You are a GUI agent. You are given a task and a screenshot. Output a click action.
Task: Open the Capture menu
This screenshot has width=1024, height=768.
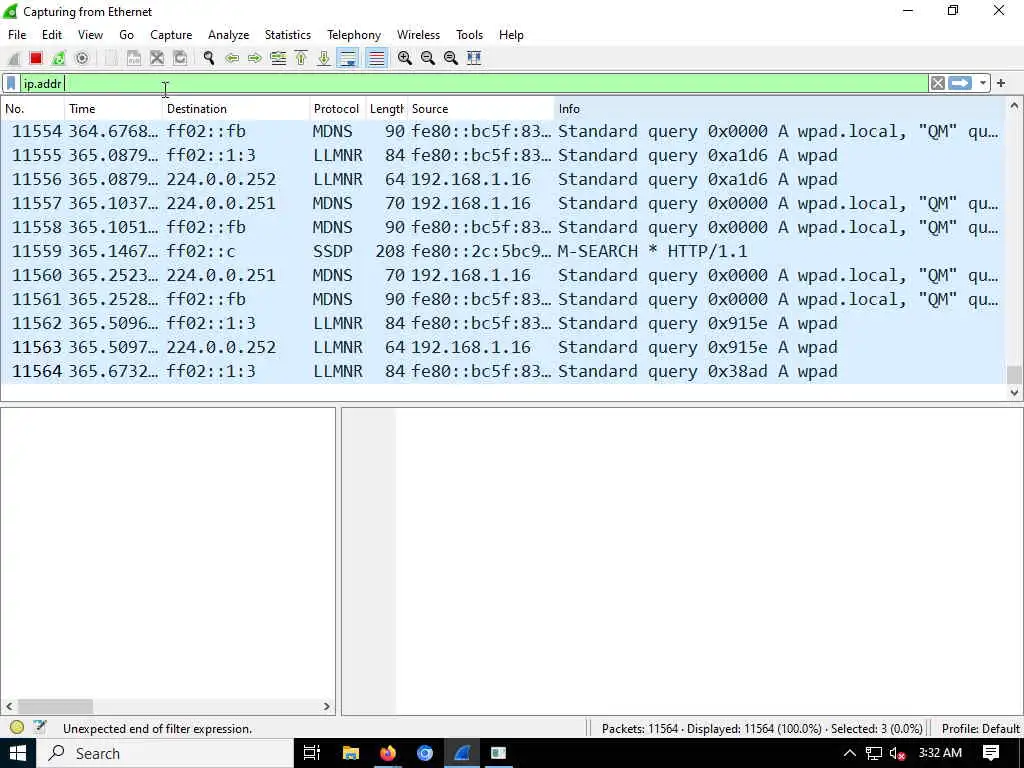pos(171,35)
